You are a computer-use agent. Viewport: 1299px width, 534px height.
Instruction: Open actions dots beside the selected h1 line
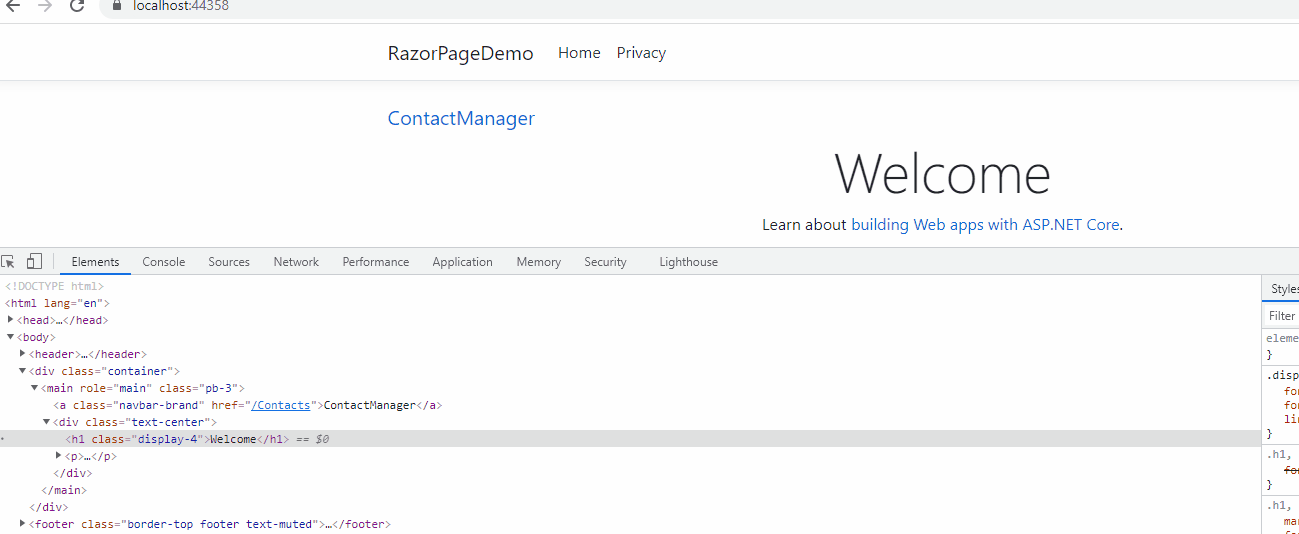3,439
